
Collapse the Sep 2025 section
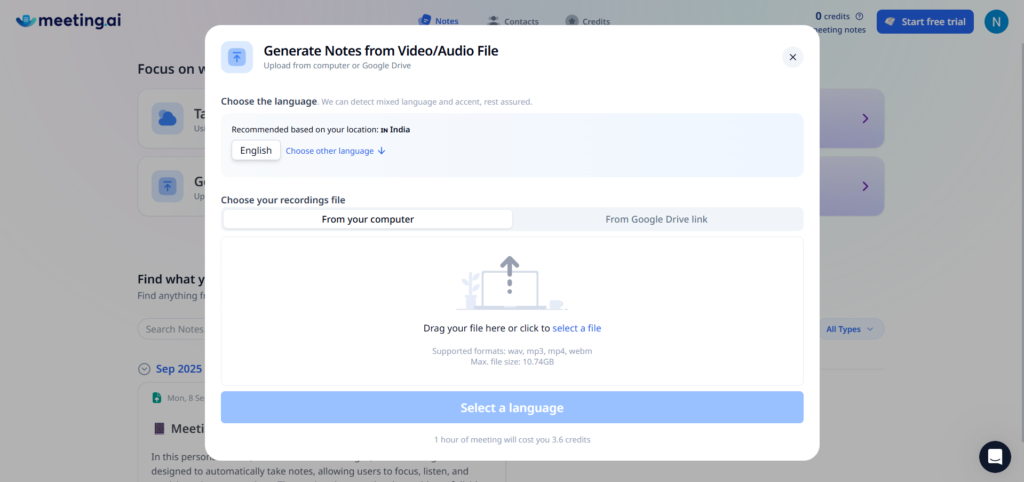[x=144, y=368]
